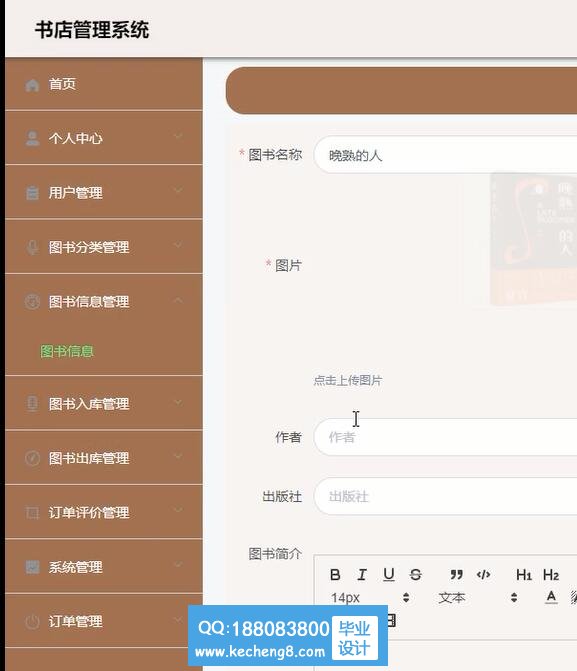
Task: Collapse the 图书信息管理 chevron
Action: [x=178, y=300]
